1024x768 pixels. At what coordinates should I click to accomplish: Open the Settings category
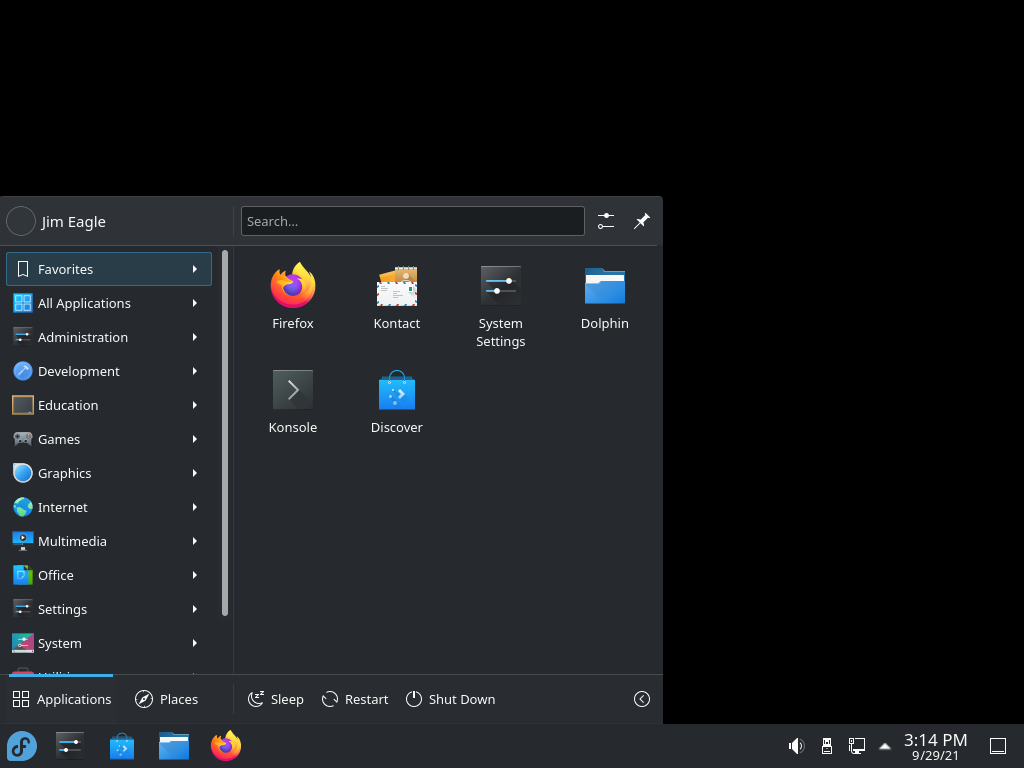coord(109,609)
